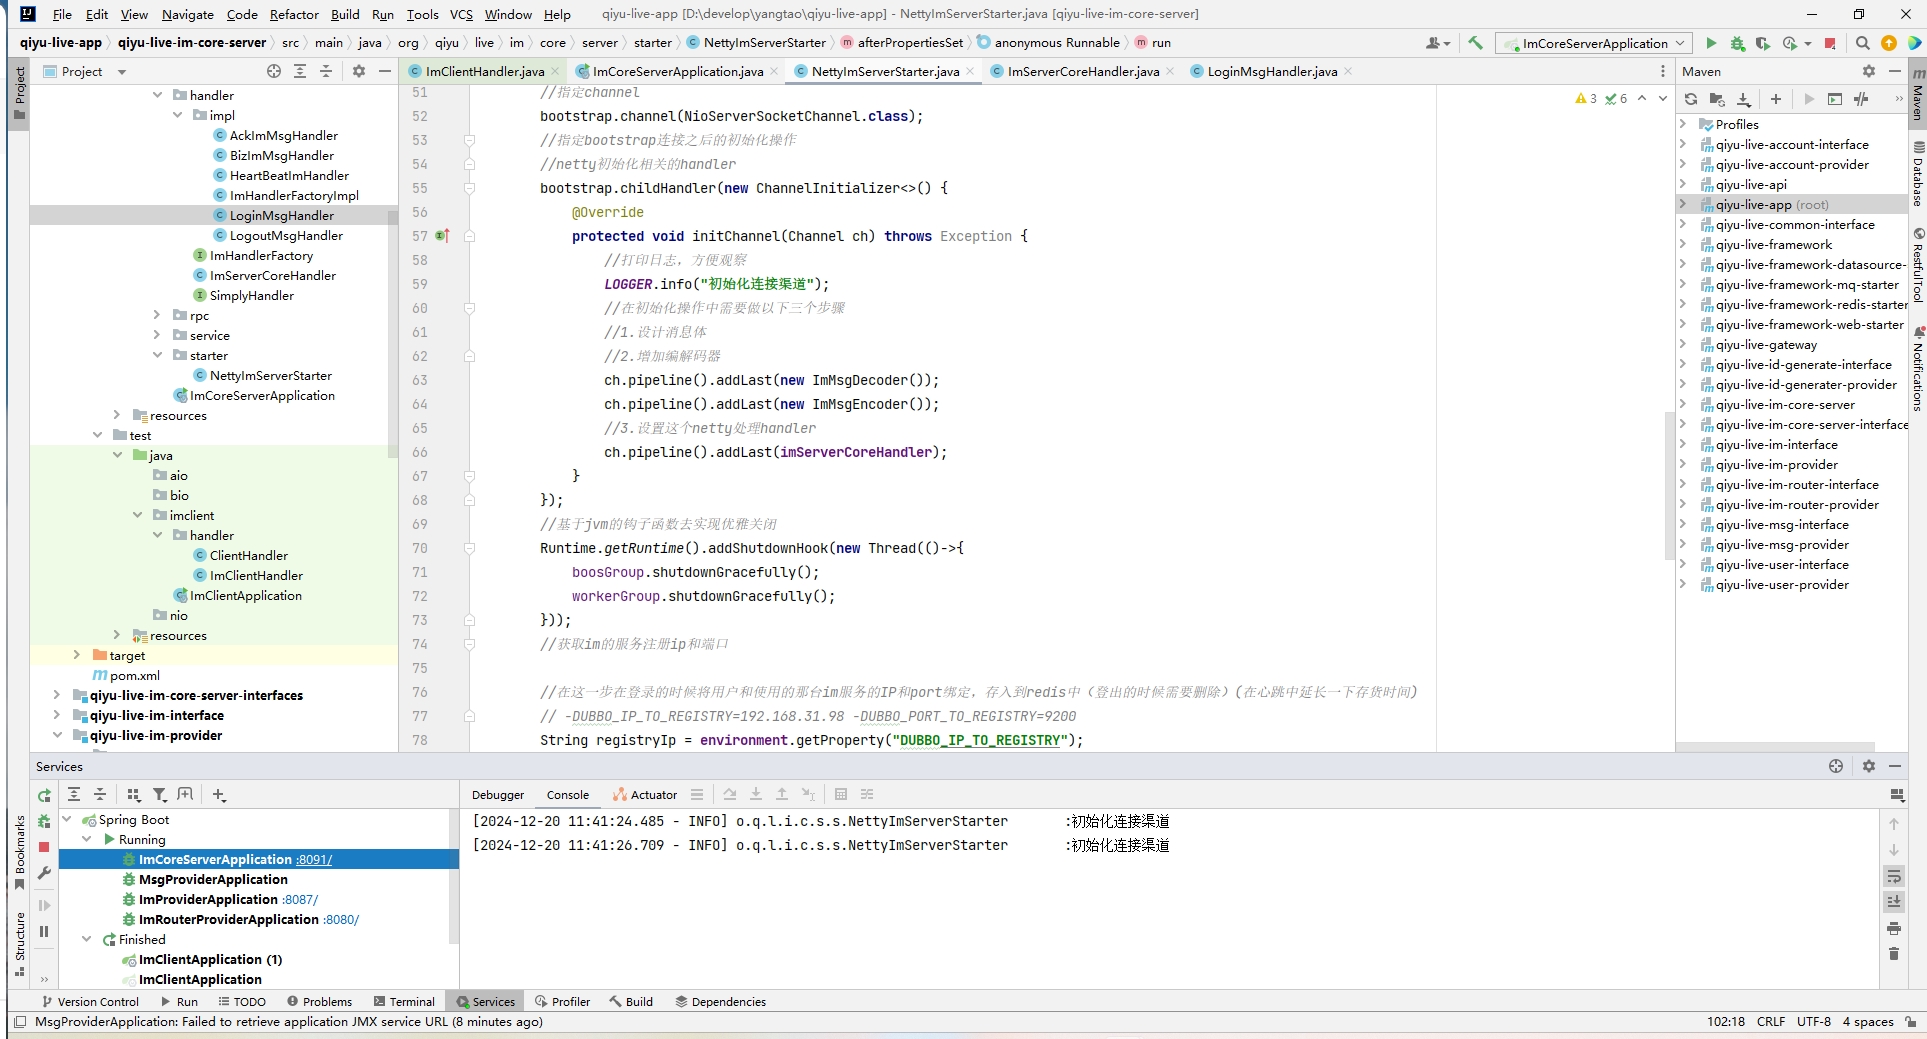Open run configuration dropdown ImCoreServerApplication

(1593, 43)
